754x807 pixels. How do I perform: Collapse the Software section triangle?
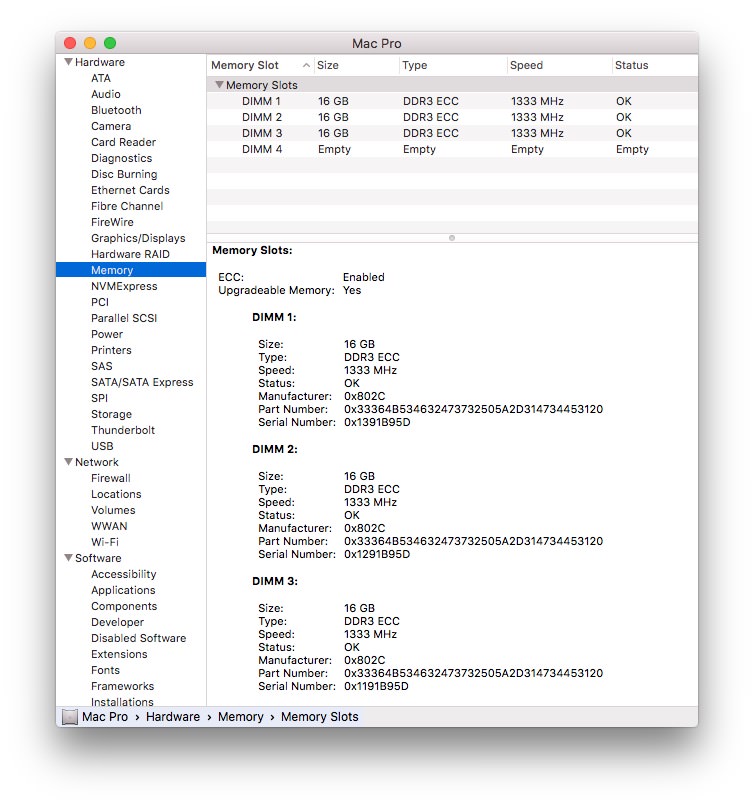click(68, 557)
